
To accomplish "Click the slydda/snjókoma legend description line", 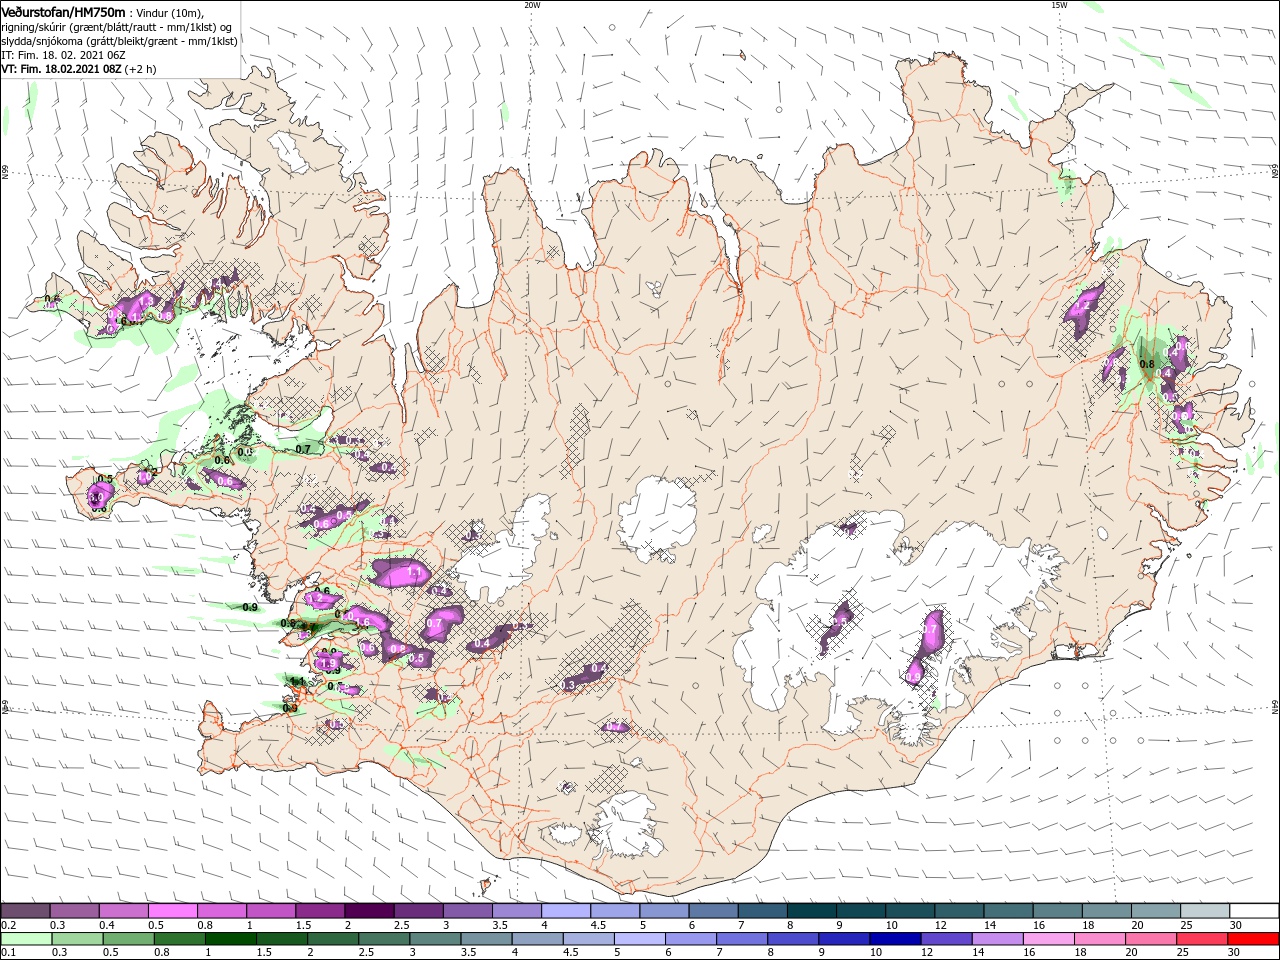I will click(x=119, y=42).
